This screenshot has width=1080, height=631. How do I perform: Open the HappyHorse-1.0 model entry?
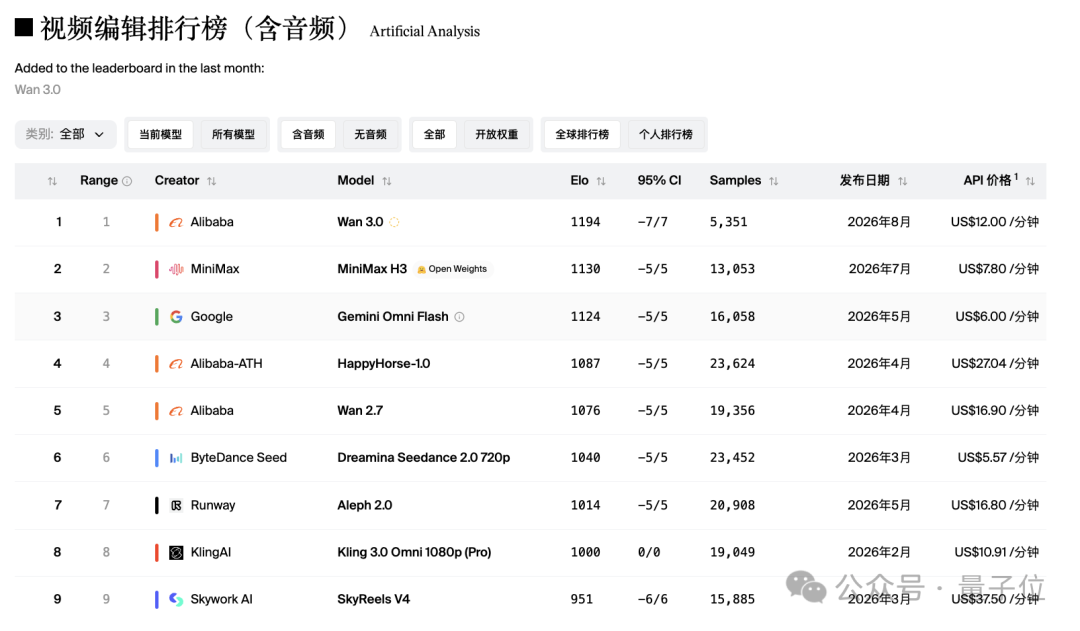click(x=384, y=364)
